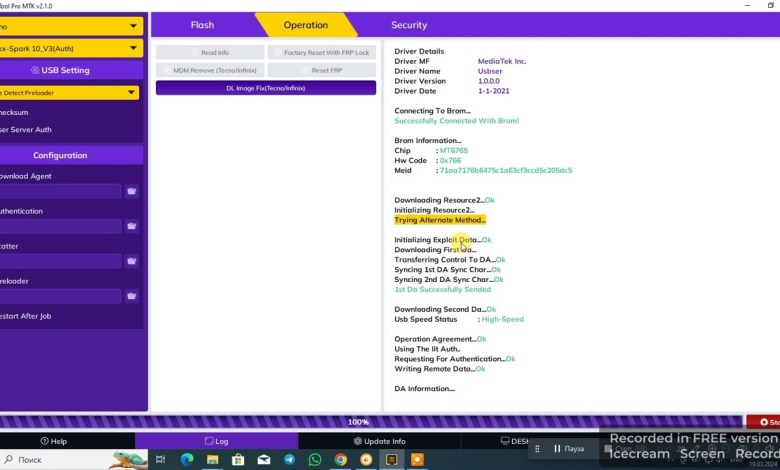The image size is (780, 470).
Task: Click the Download Agent path field
Action: tap(58, 191)
